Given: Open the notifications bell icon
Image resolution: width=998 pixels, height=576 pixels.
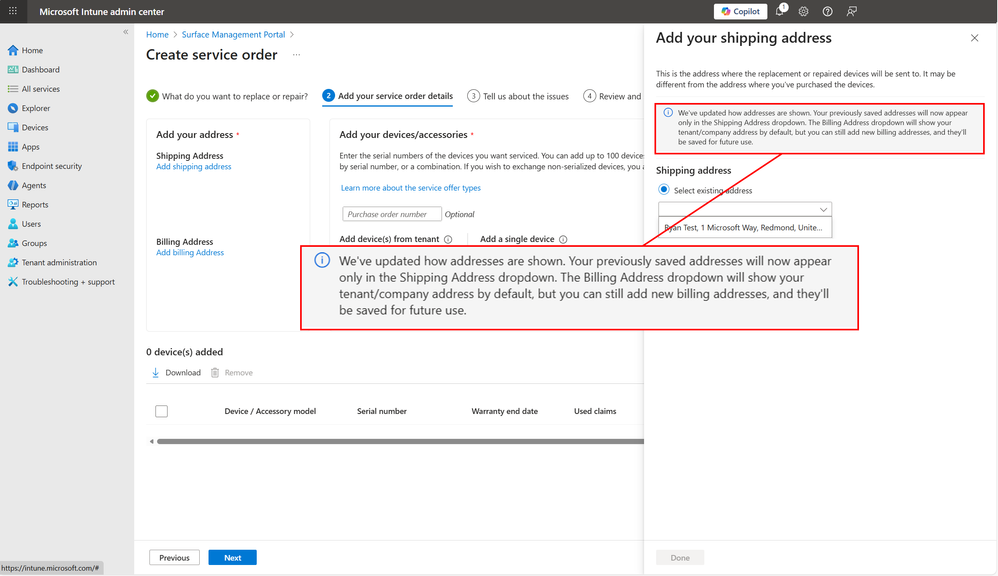Looking at the screenshot, I should [780, 11].
